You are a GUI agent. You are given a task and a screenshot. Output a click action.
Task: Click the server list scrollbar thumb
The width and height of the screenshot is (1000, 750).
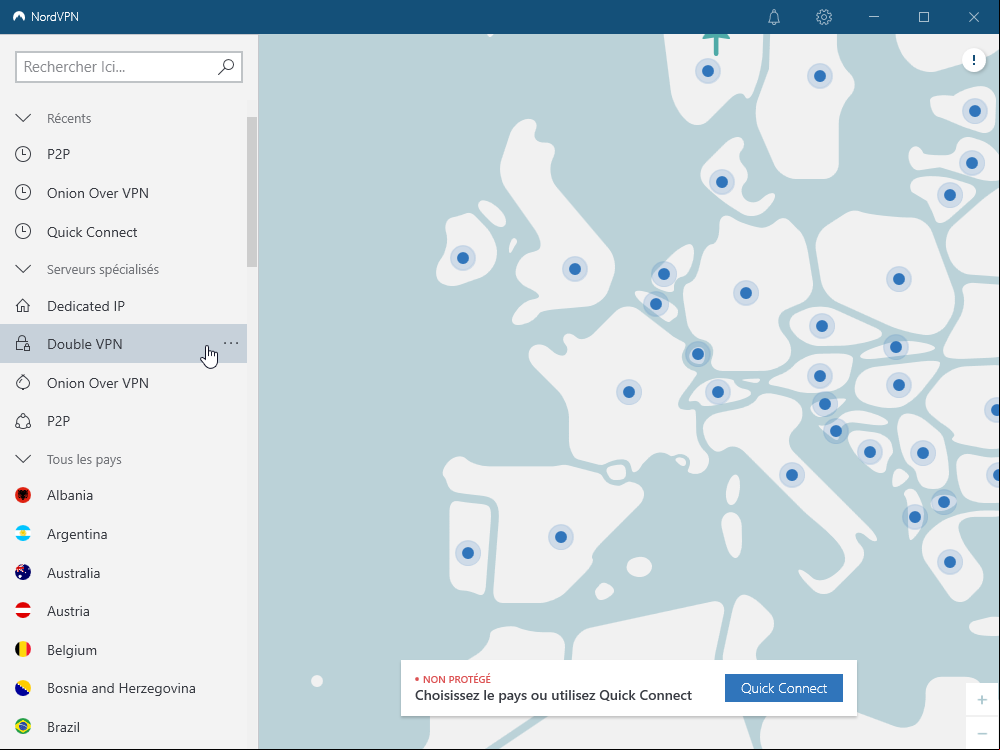(x=252, y=192)
